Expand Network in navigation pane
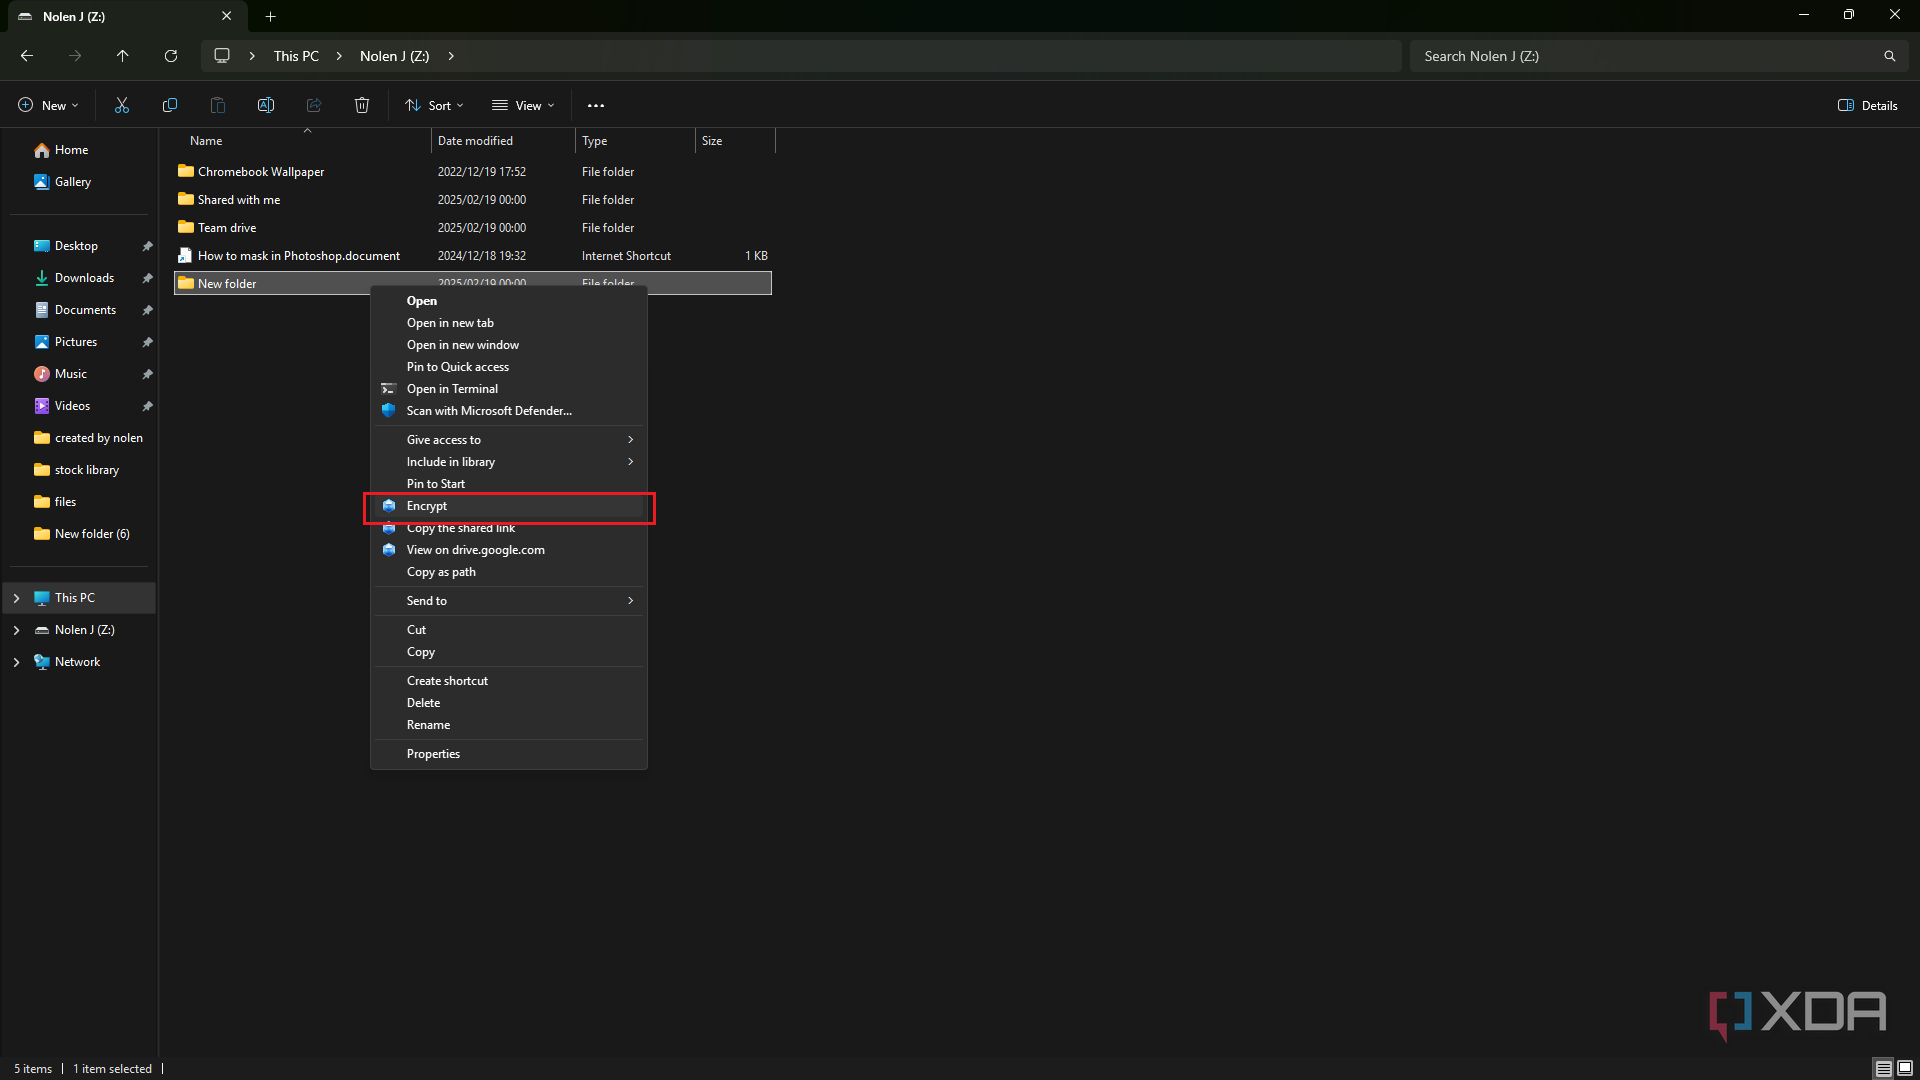Image resolution: width=1920 pixels, height=1080 pixels. pyautogui.click(x=16, y=662)
